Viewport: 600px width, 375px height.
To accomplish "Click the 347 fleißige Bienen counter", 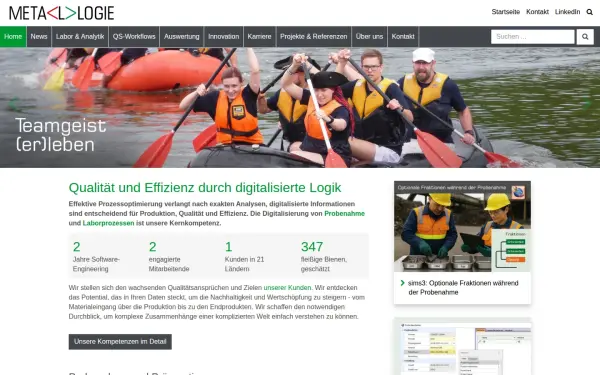I will 324,256.
